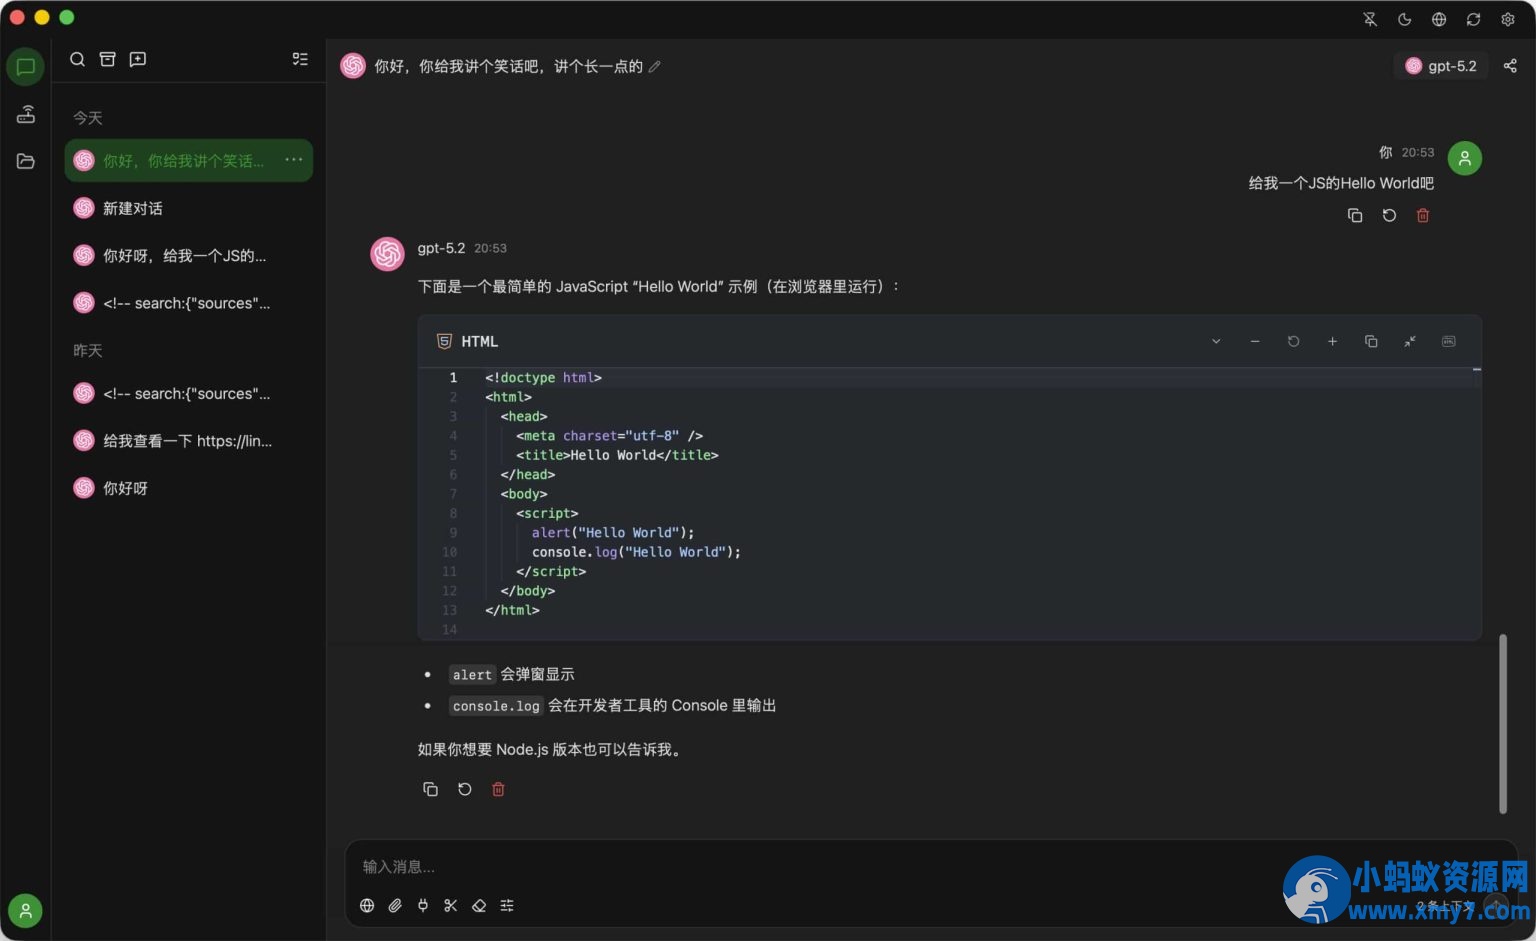Image resolution: width=1536 pixels, height=941 pixels.
Task: Regenerate the assistant response below the answer
Action: [464, 789]
